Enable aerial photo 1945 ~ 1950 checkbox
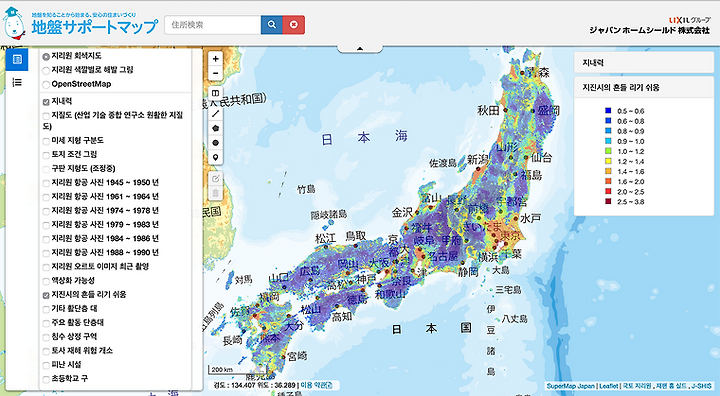 coord(46,183)
